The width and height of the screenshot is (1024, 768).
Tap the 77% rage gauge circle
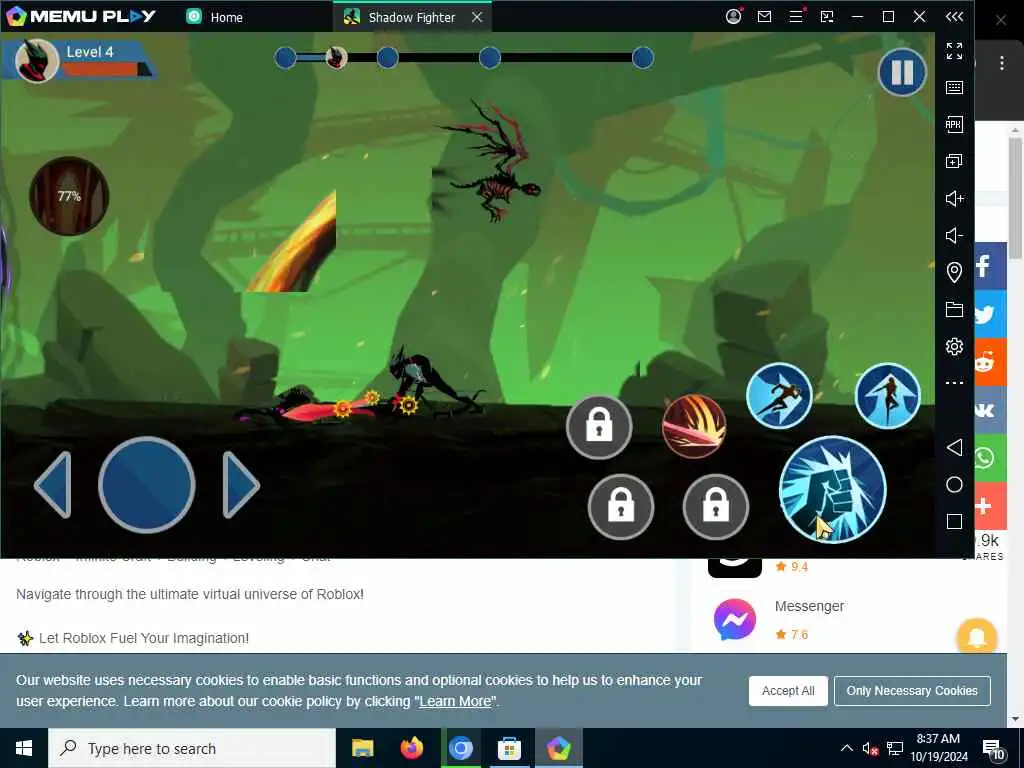pos(69,196)
